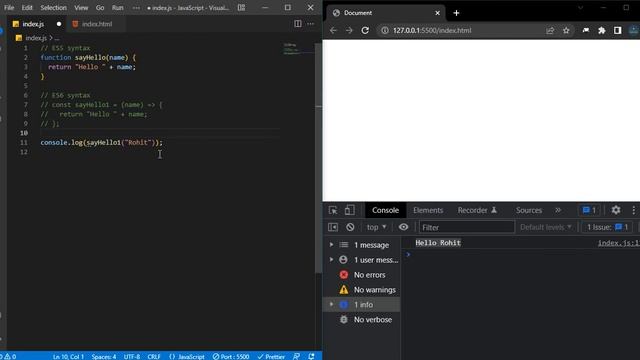Place the cursor on the console.log line
The width and height of the screenshot is (640, 360).
pos(101,142)
